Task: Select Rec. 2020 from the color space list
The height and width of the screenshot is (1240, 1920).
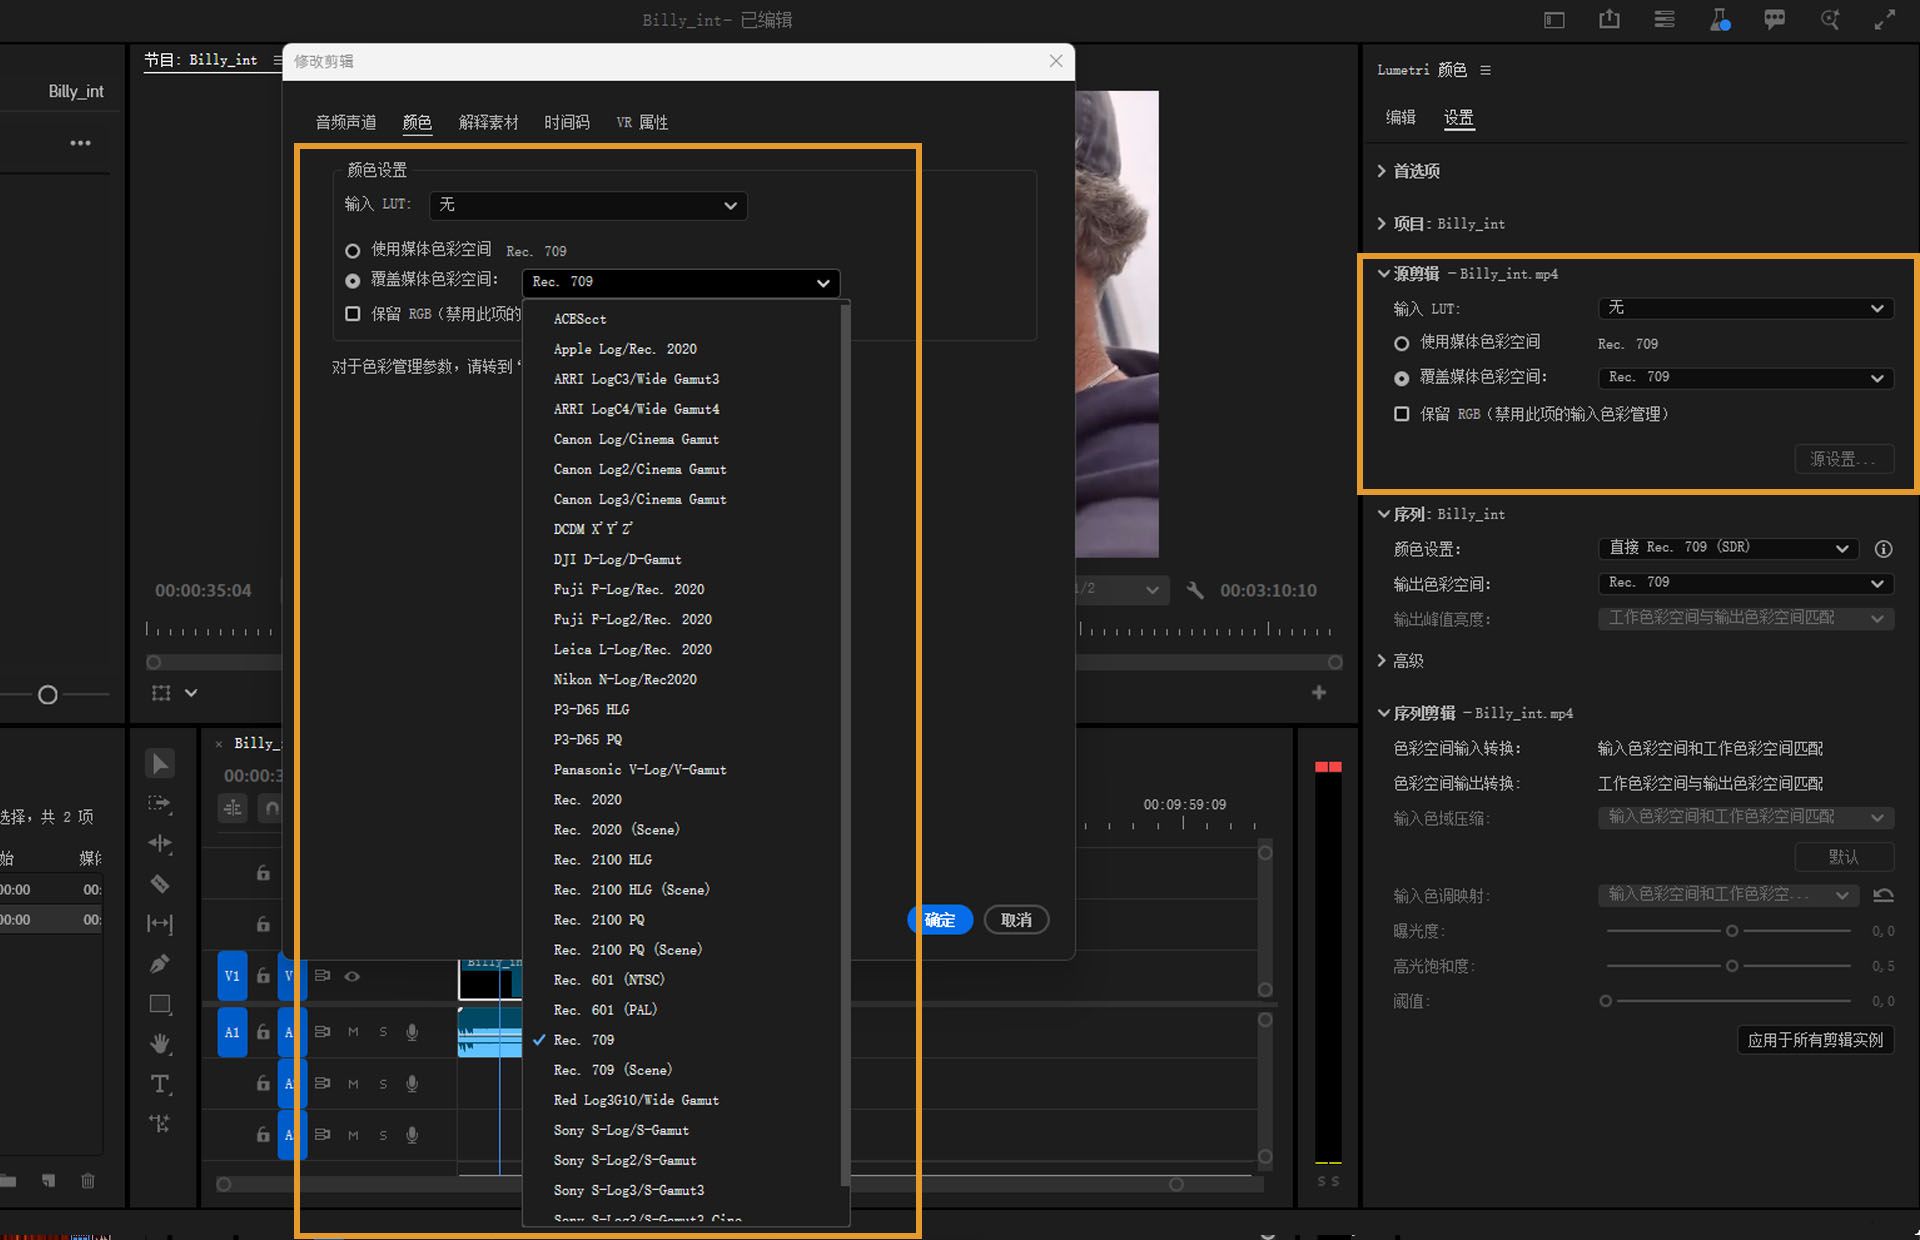Action: (x=588, y=799)
